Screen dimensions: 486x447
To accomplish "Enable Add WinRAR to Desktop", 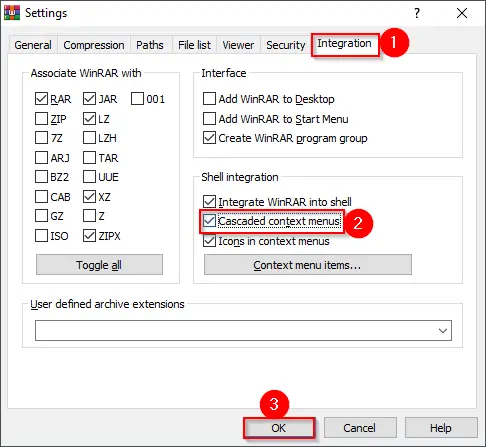I will coord(209,99).
